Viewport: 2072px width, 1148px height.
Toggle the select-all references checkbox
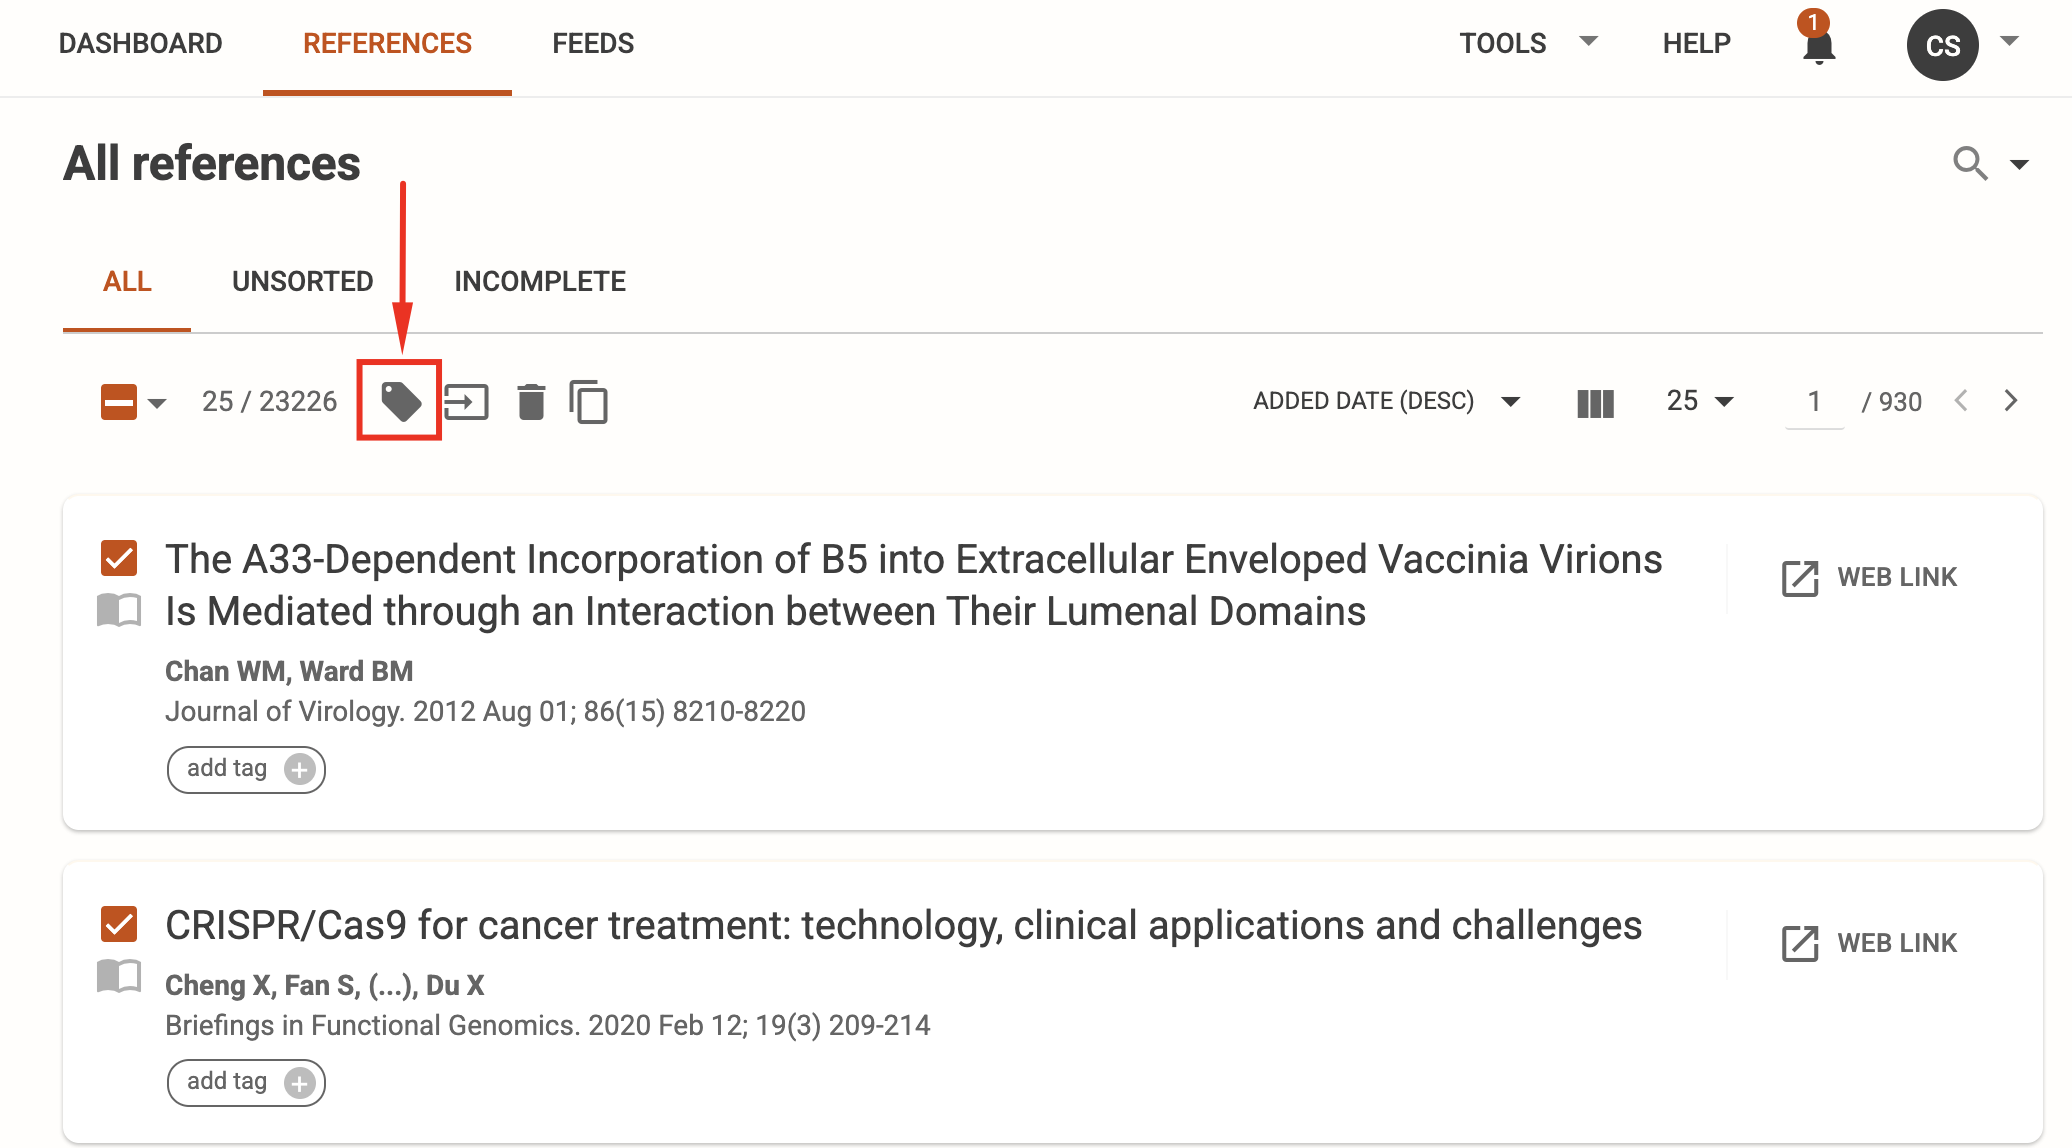pyautogui.click(x=119, y=402)
